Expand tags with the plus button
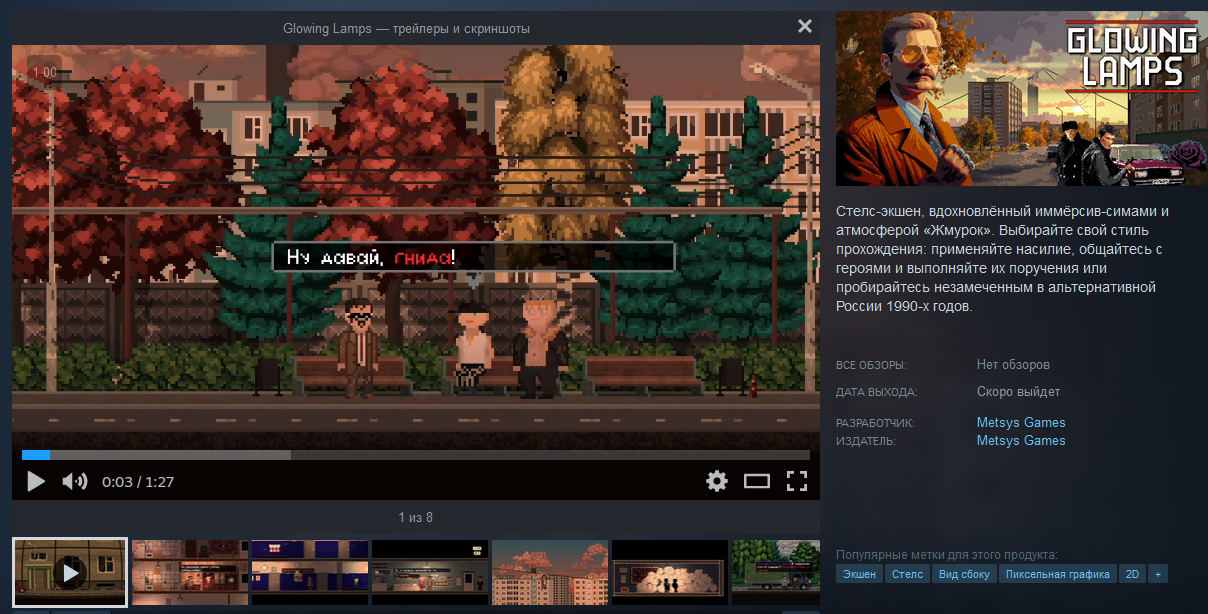1208x614 pixels. [x=1158, y=574]
